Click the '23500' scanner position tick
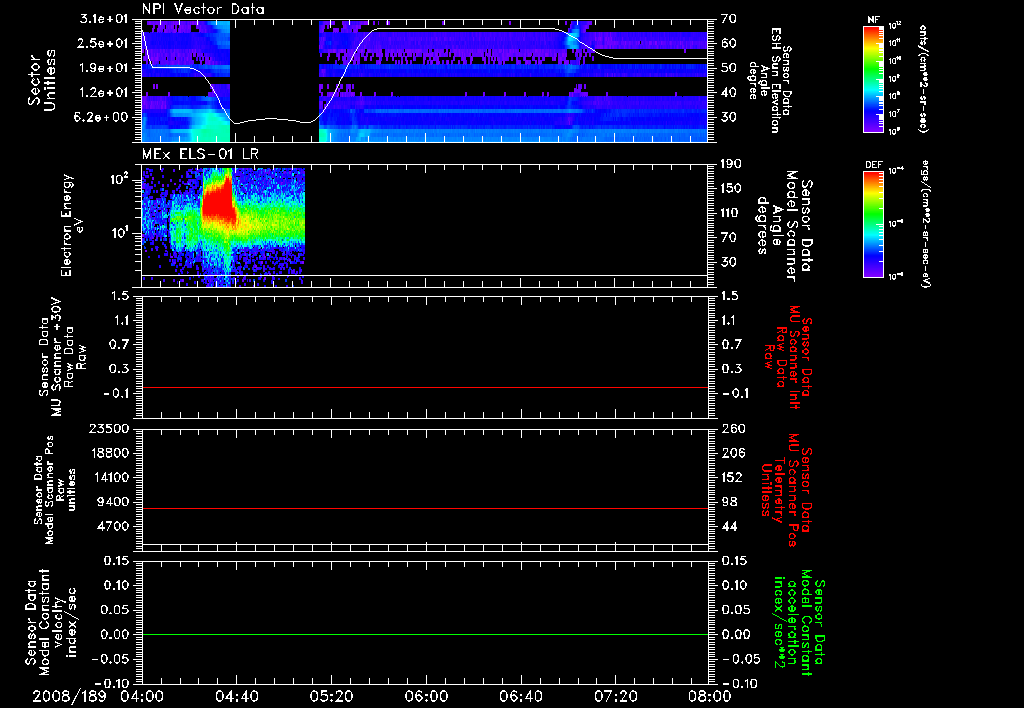 point(110,428)
